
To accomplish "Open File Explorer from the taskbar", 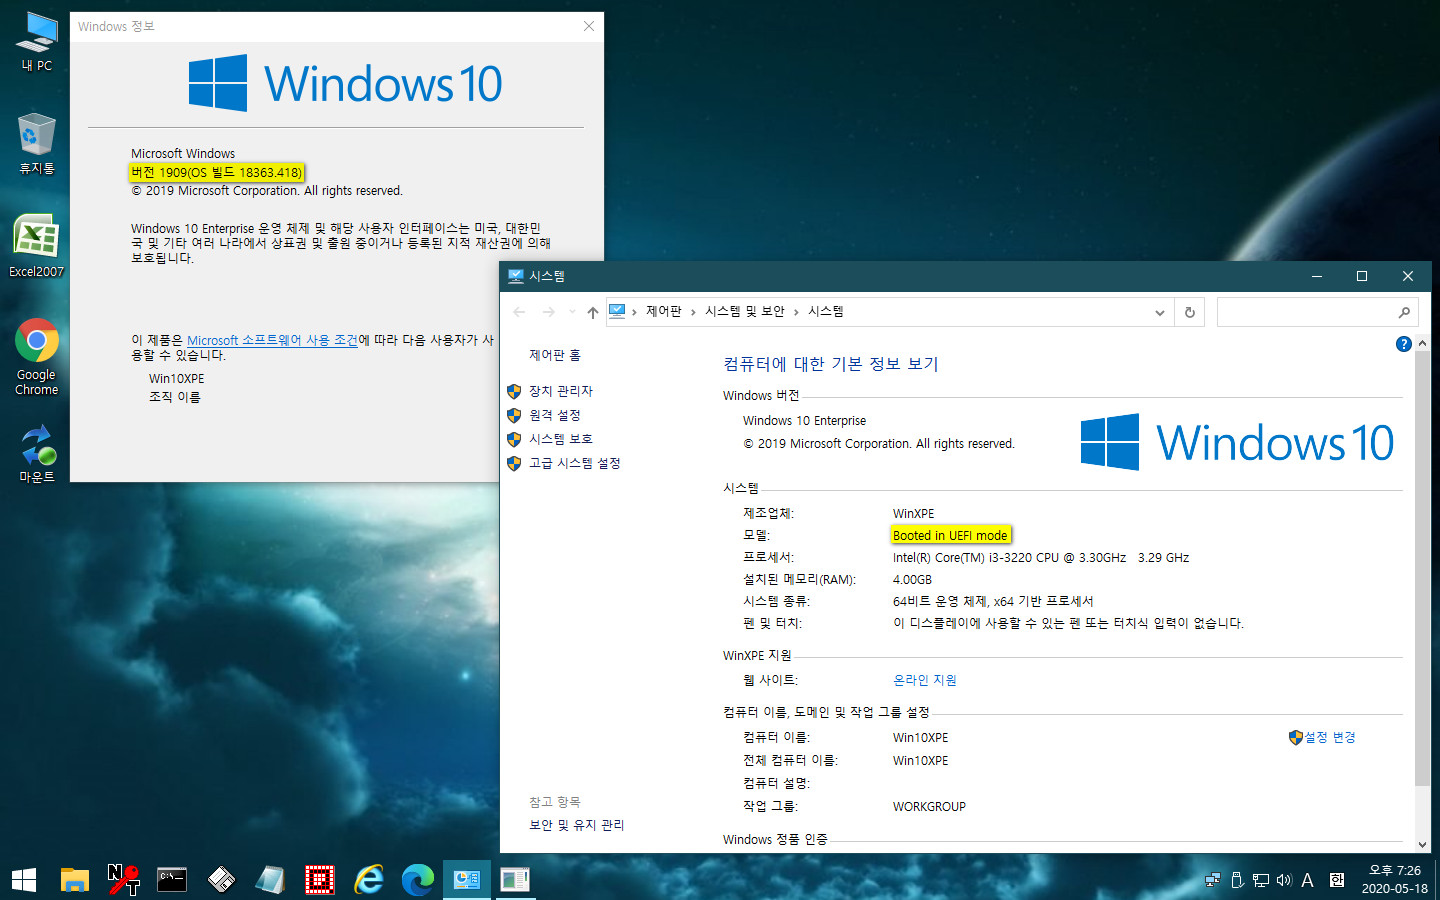I will pos(75,879).
